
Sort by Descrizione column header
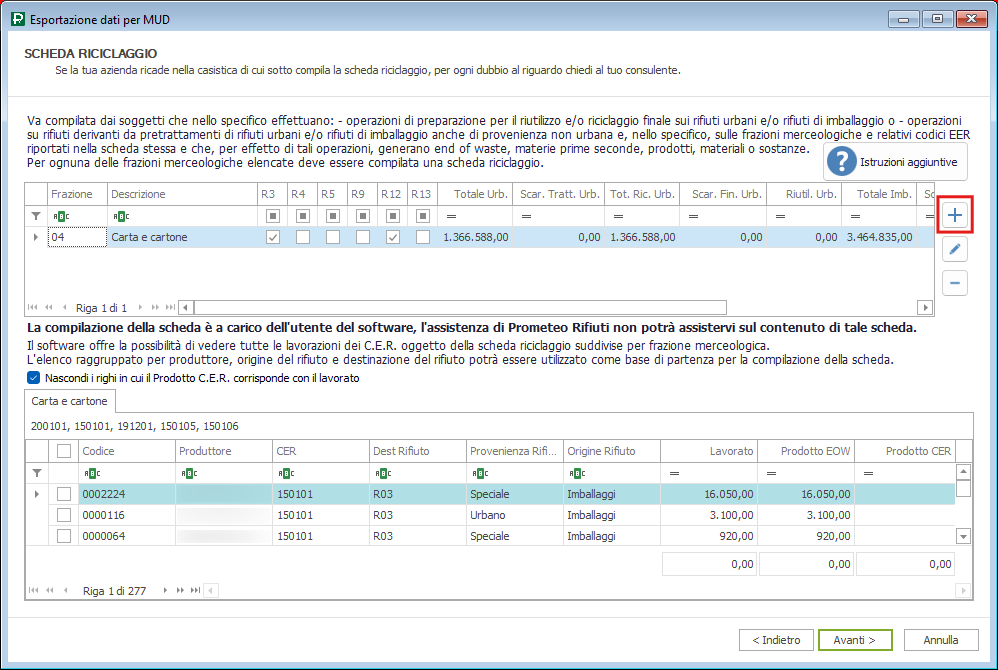183,194
